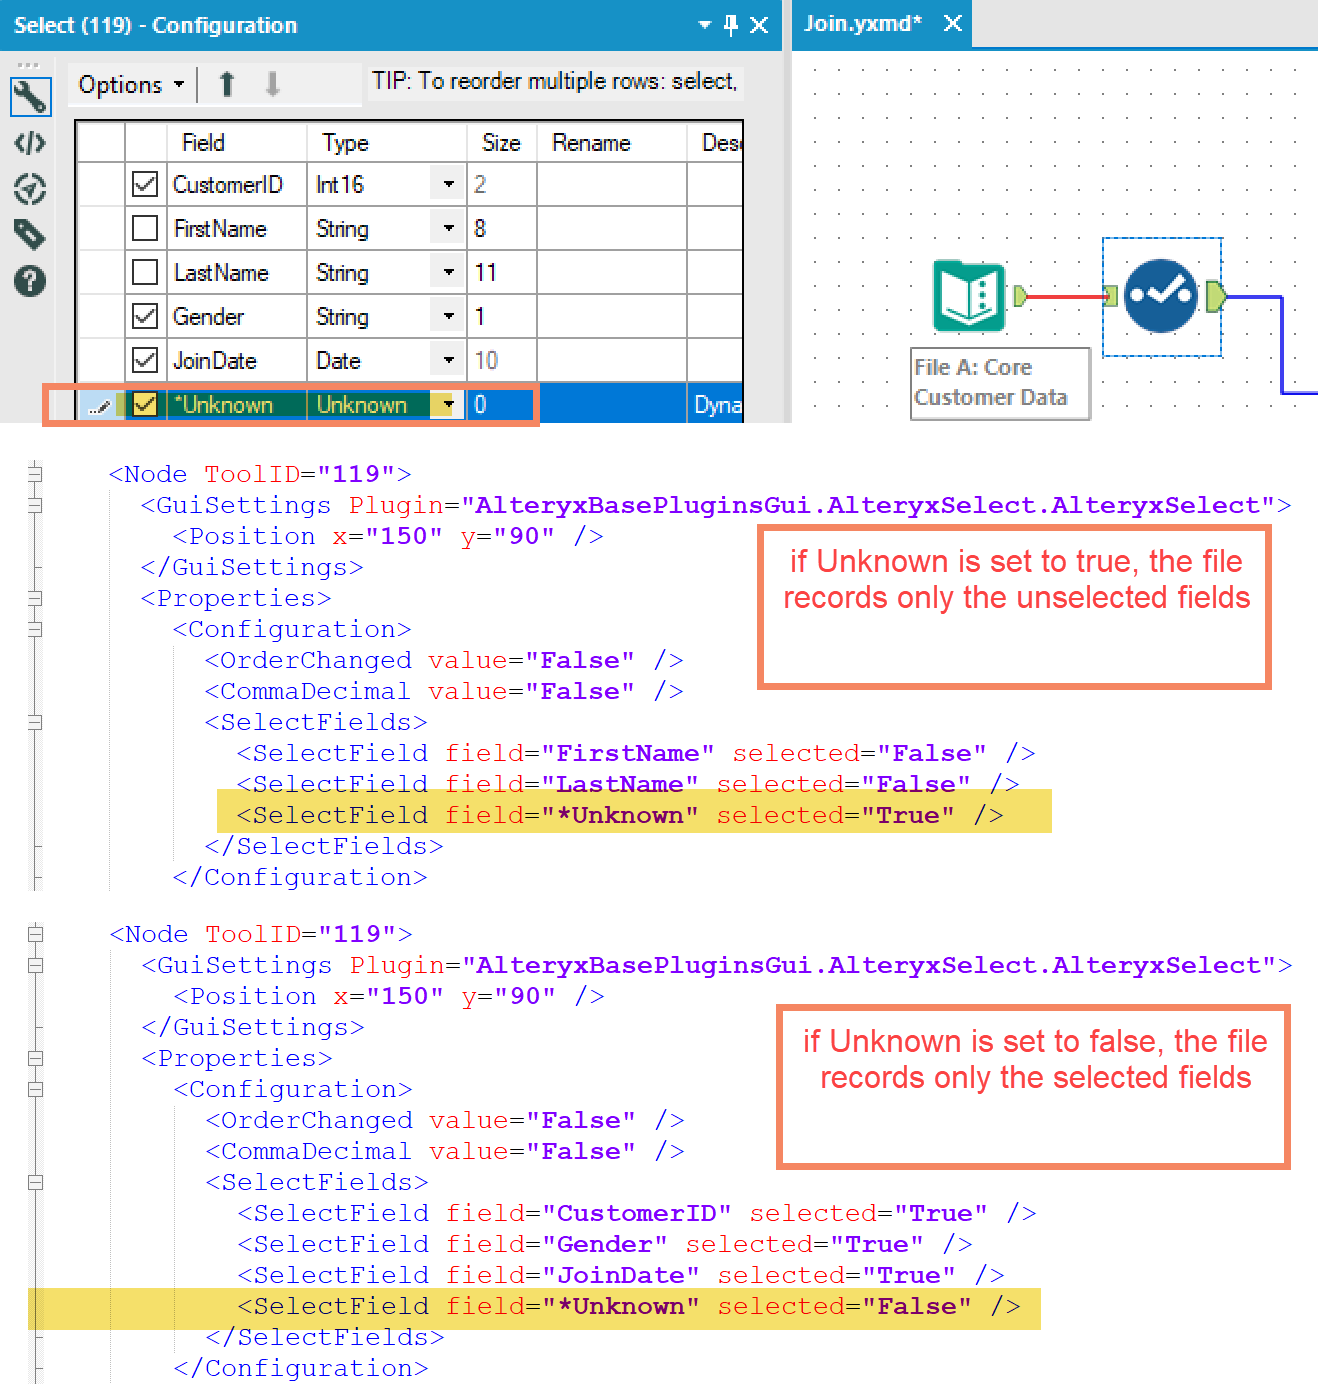Click the move-field-down arrow

tap(273, 83)
